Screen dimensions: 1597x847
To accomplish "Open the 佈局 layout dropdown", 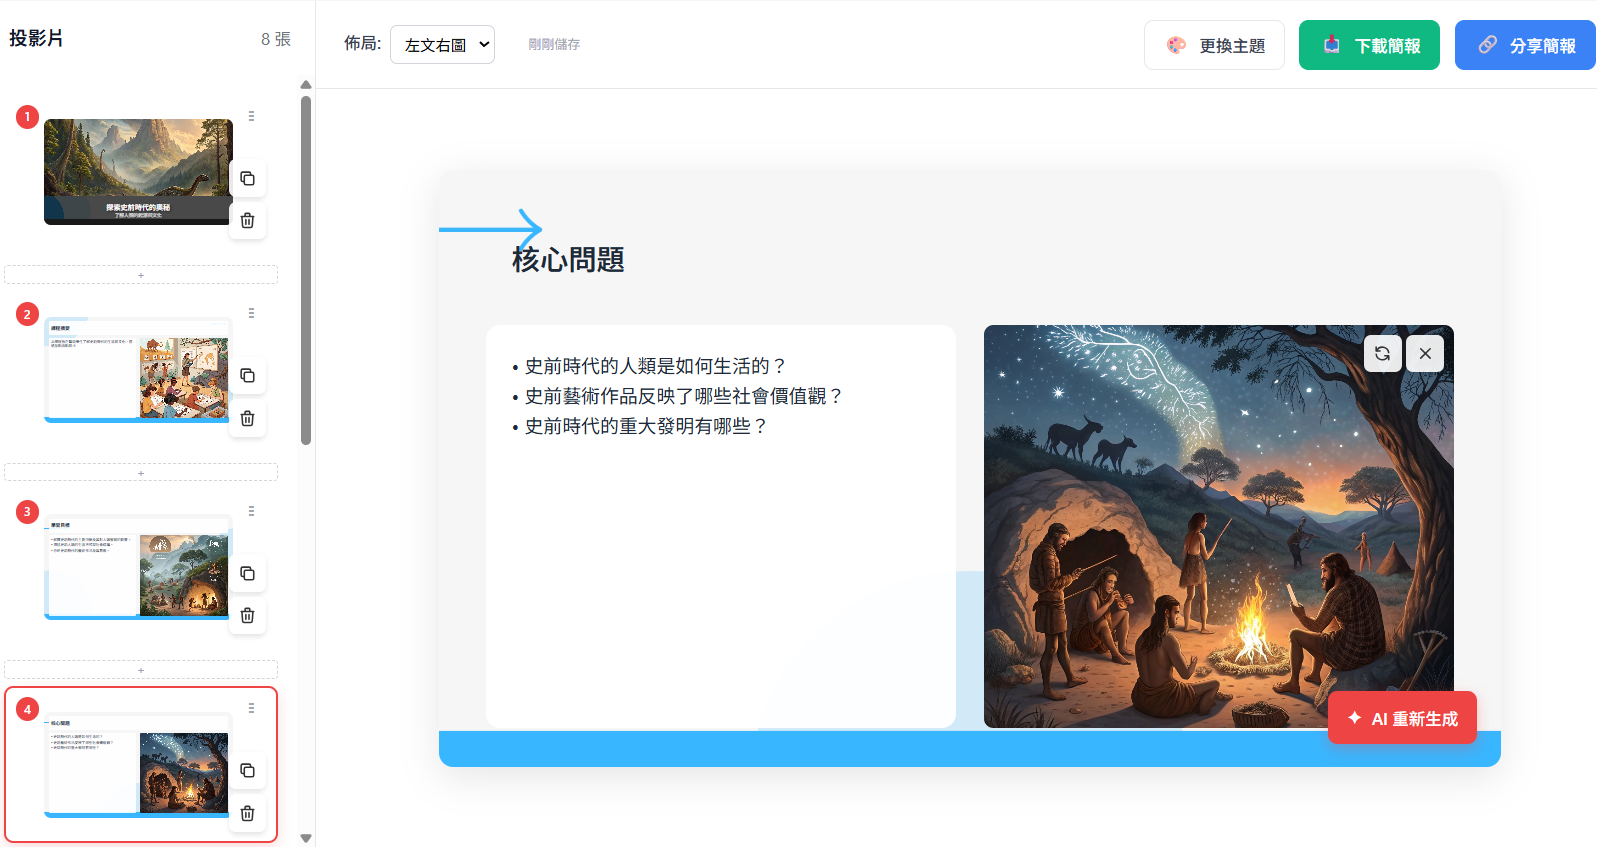I will [x=442, y=45].
